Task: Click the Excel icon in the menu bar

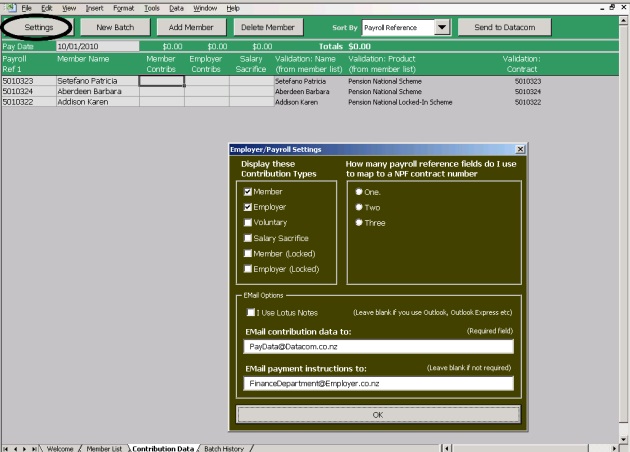Action: click(8, 7)
